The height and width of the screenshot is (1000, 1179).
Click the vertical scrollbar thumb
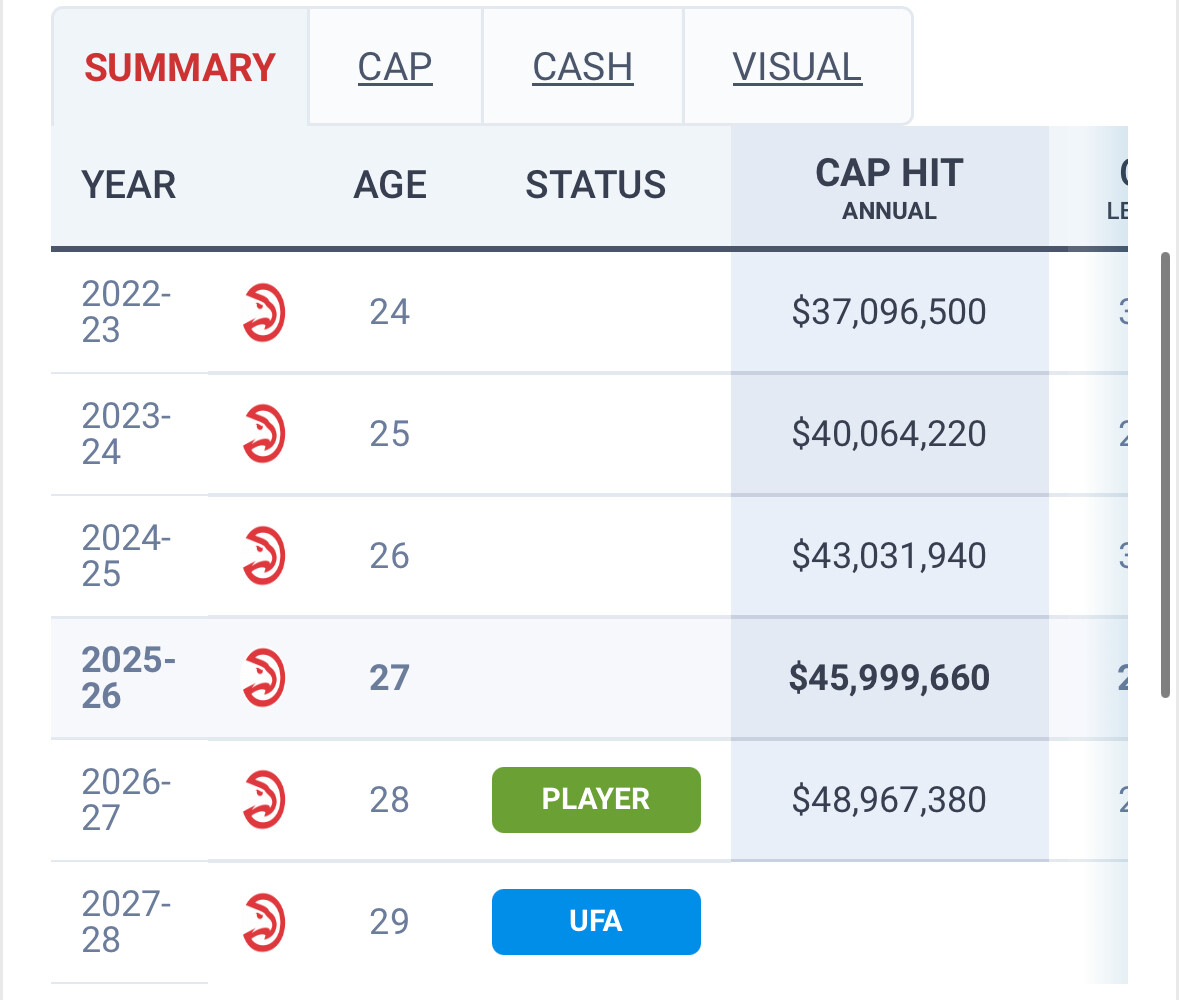point(1165,475)
